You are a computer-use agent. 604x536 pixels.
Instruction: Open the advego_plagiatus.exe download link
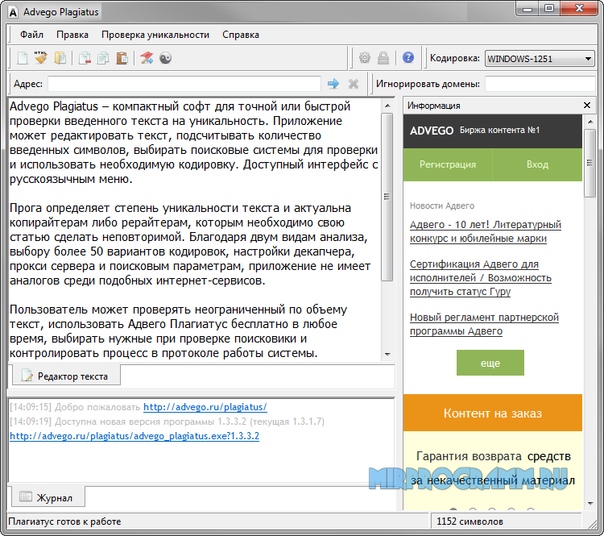click(134, 436)
